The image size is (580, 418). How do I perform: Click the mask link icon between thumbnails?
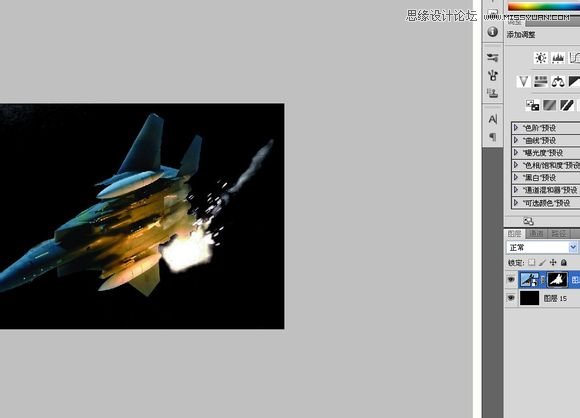[543, 280]
